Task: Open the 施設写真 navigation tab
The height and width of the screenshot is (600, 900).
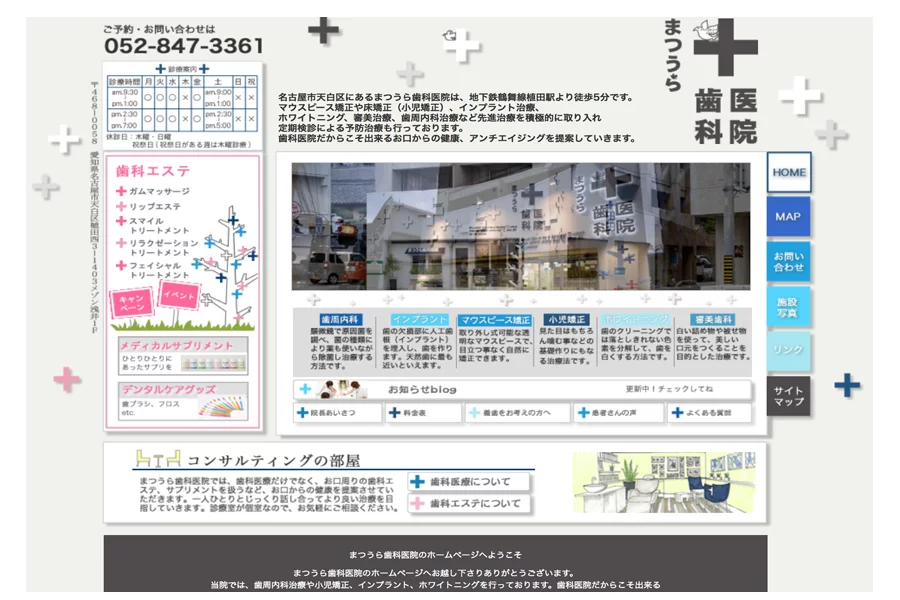Action: point(789,307)
